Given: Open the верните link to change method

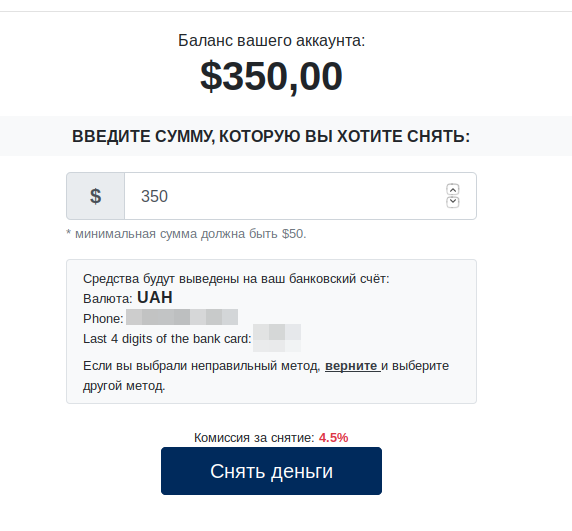Looking at the screenshot, I should click(352, 366).
